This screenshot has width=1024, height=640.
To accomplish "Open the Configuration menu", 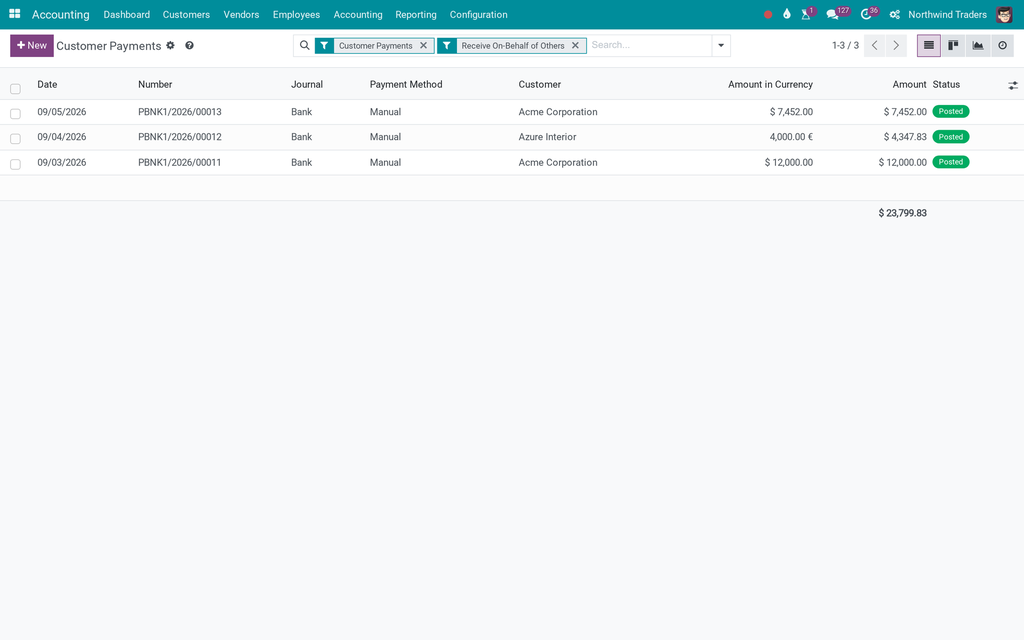I will coord(478,14).
